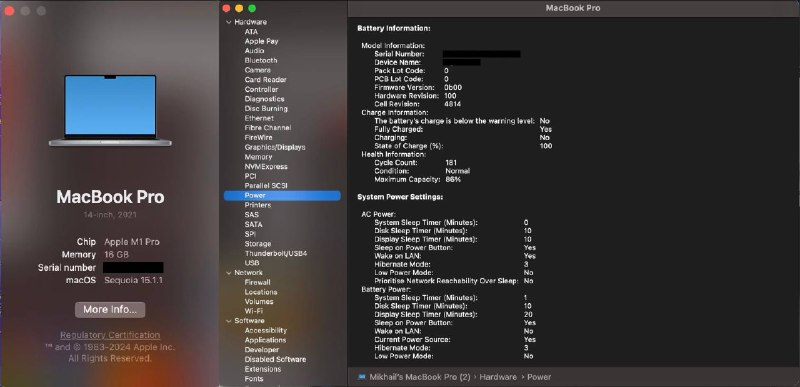The height and width of the screenshot is (387, 800).
Task: Select Applications under Software
Action: pos(265,340)
